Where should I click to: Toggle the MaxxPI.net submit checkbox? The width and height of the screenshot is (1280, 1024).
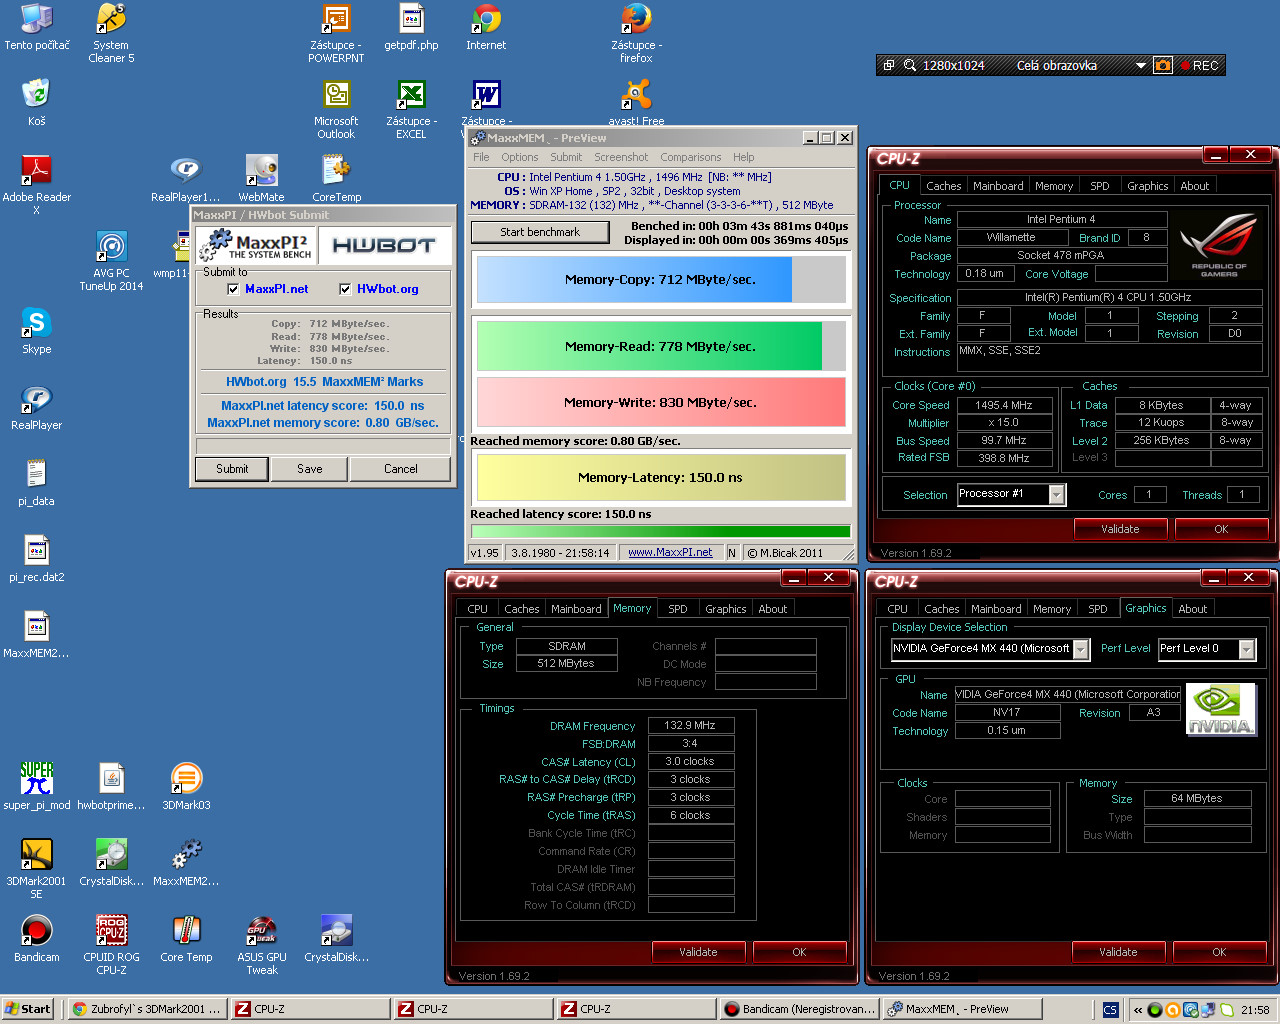(x=233, y=289)
